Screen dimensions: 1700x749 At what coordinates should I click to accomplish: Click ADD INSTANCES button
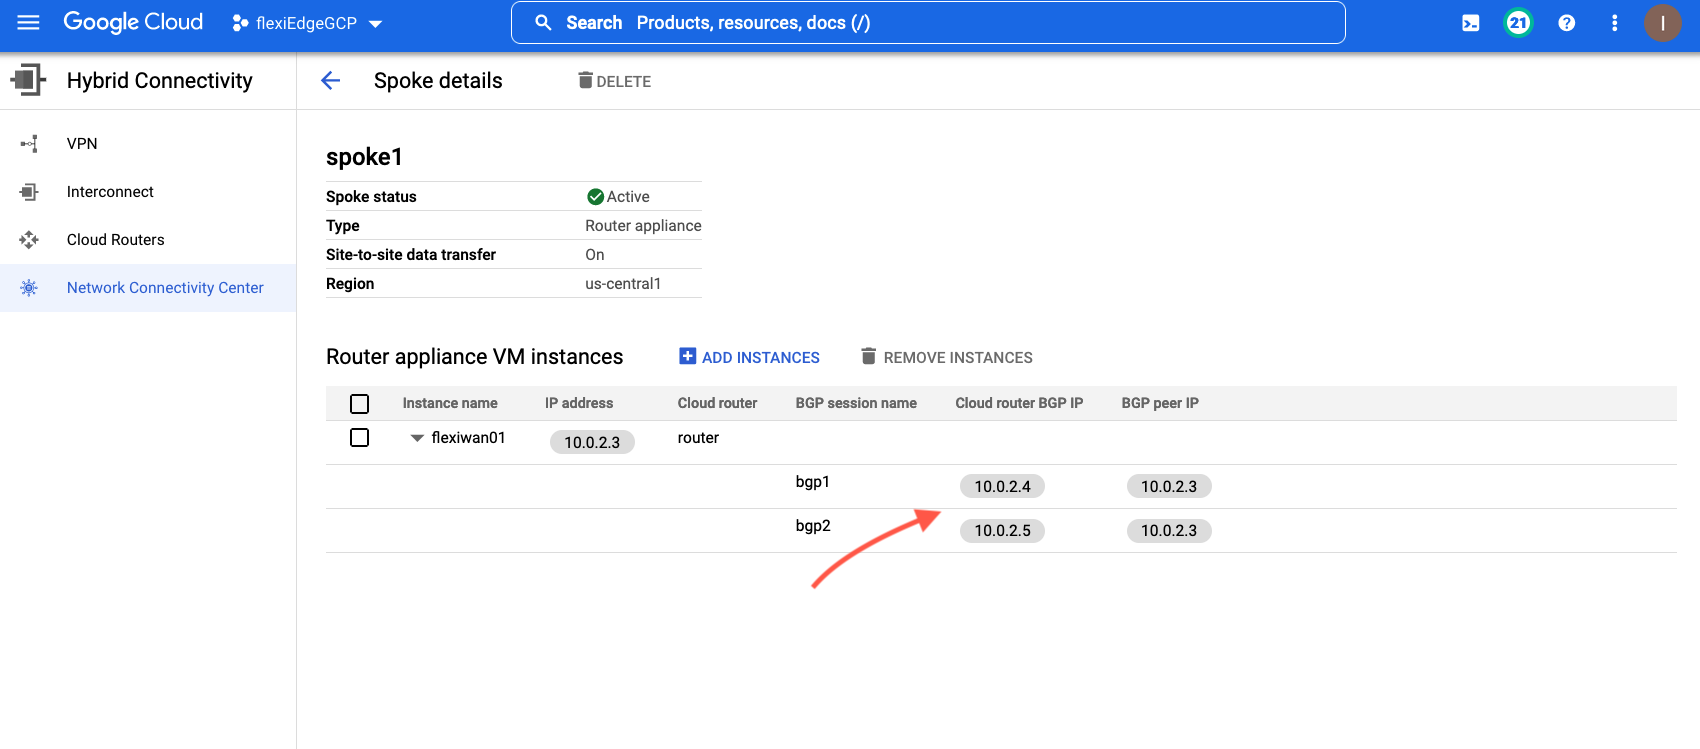point(749,357)
